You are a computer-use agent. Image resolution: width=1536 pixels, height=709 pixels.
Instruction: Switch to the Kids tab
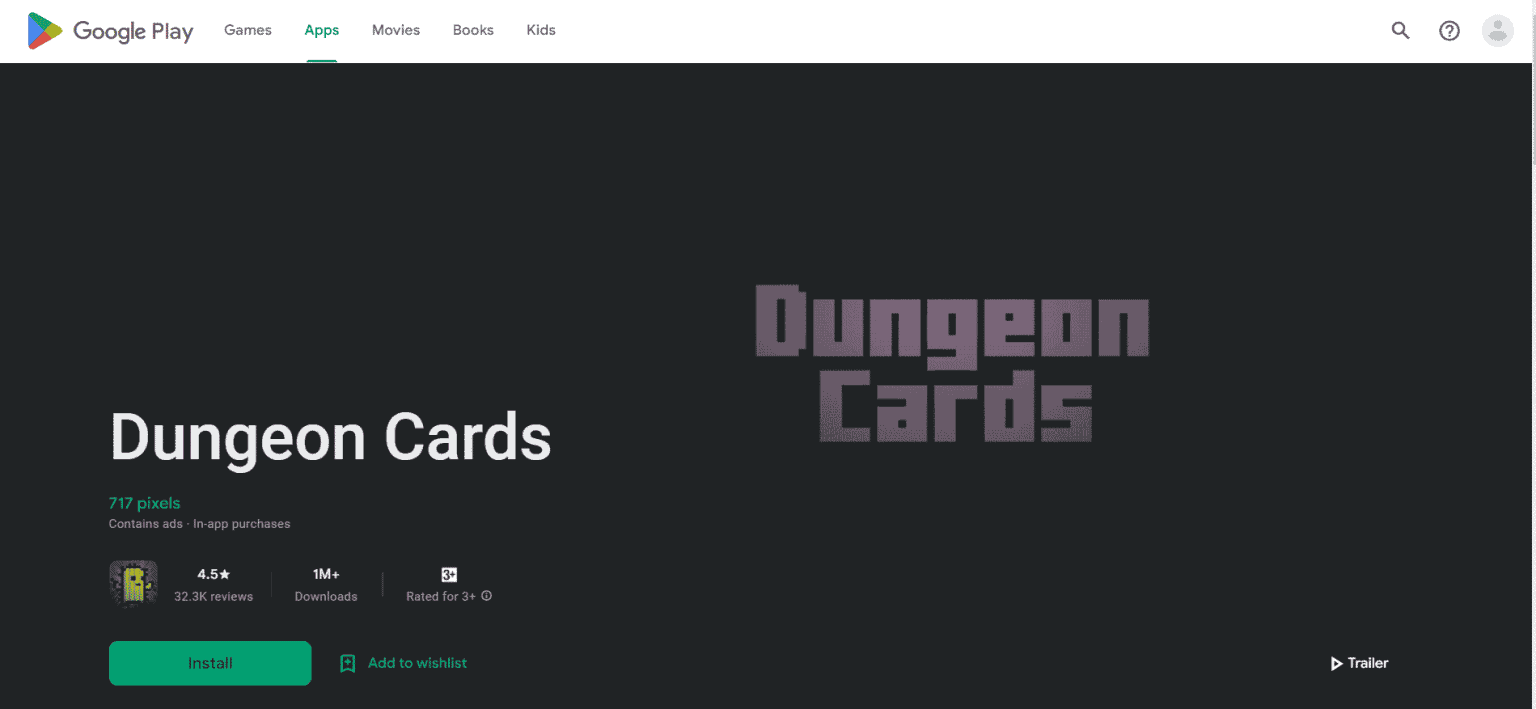pos(541,30)
